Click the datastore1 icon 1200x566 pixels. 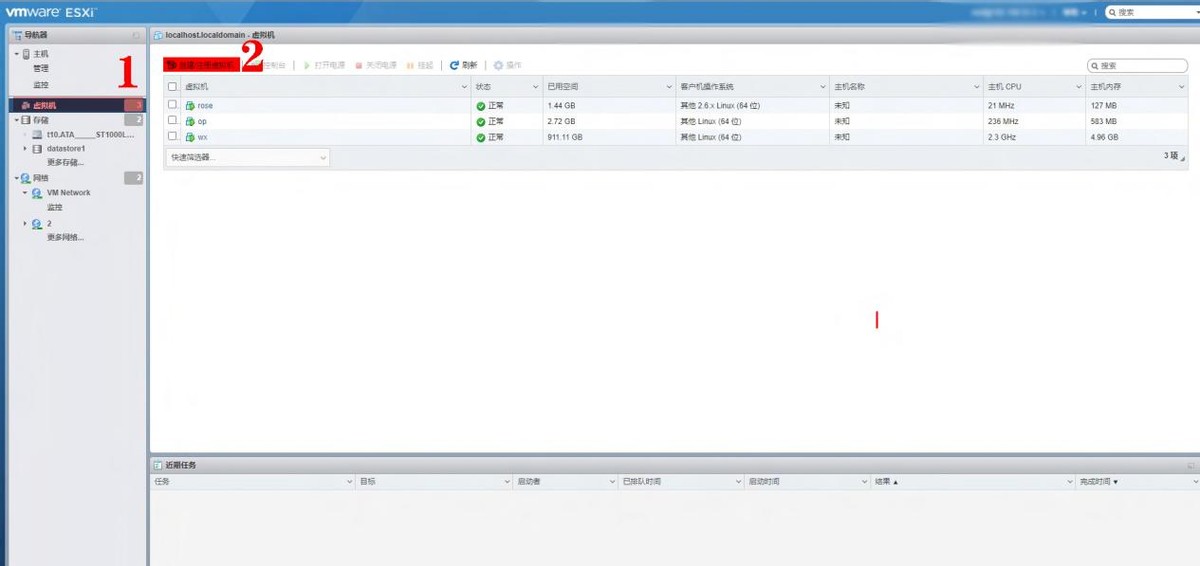click(x=37, y=148)
